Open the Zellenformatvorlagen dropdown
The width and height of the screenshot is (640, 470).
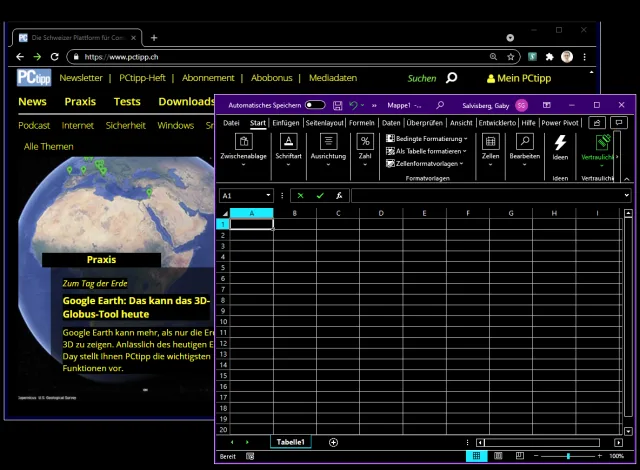click(426, 163)
